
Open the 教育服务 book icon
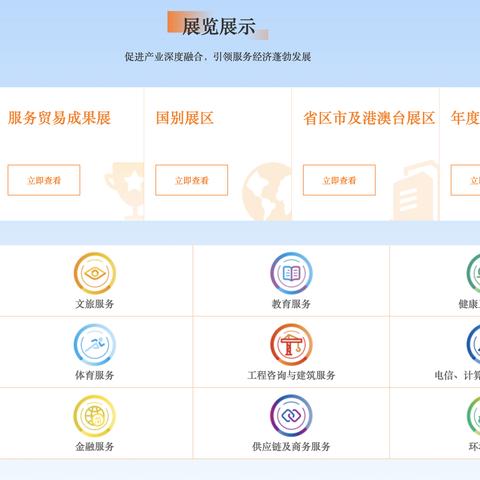[x=291, y=273]
